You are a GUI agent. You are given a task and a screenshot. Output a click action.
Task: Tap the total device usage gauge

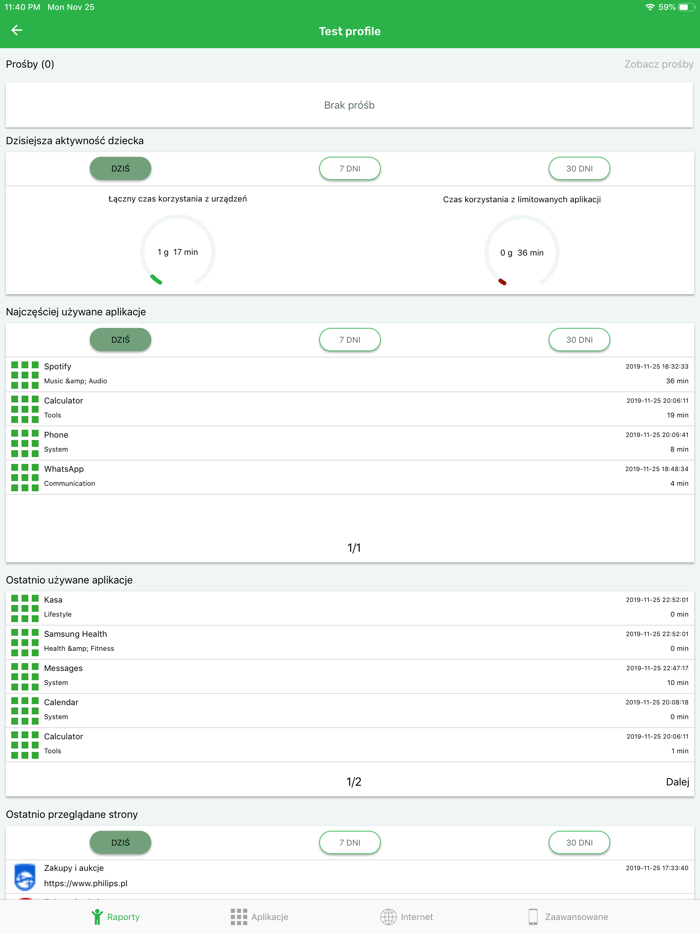178,251
